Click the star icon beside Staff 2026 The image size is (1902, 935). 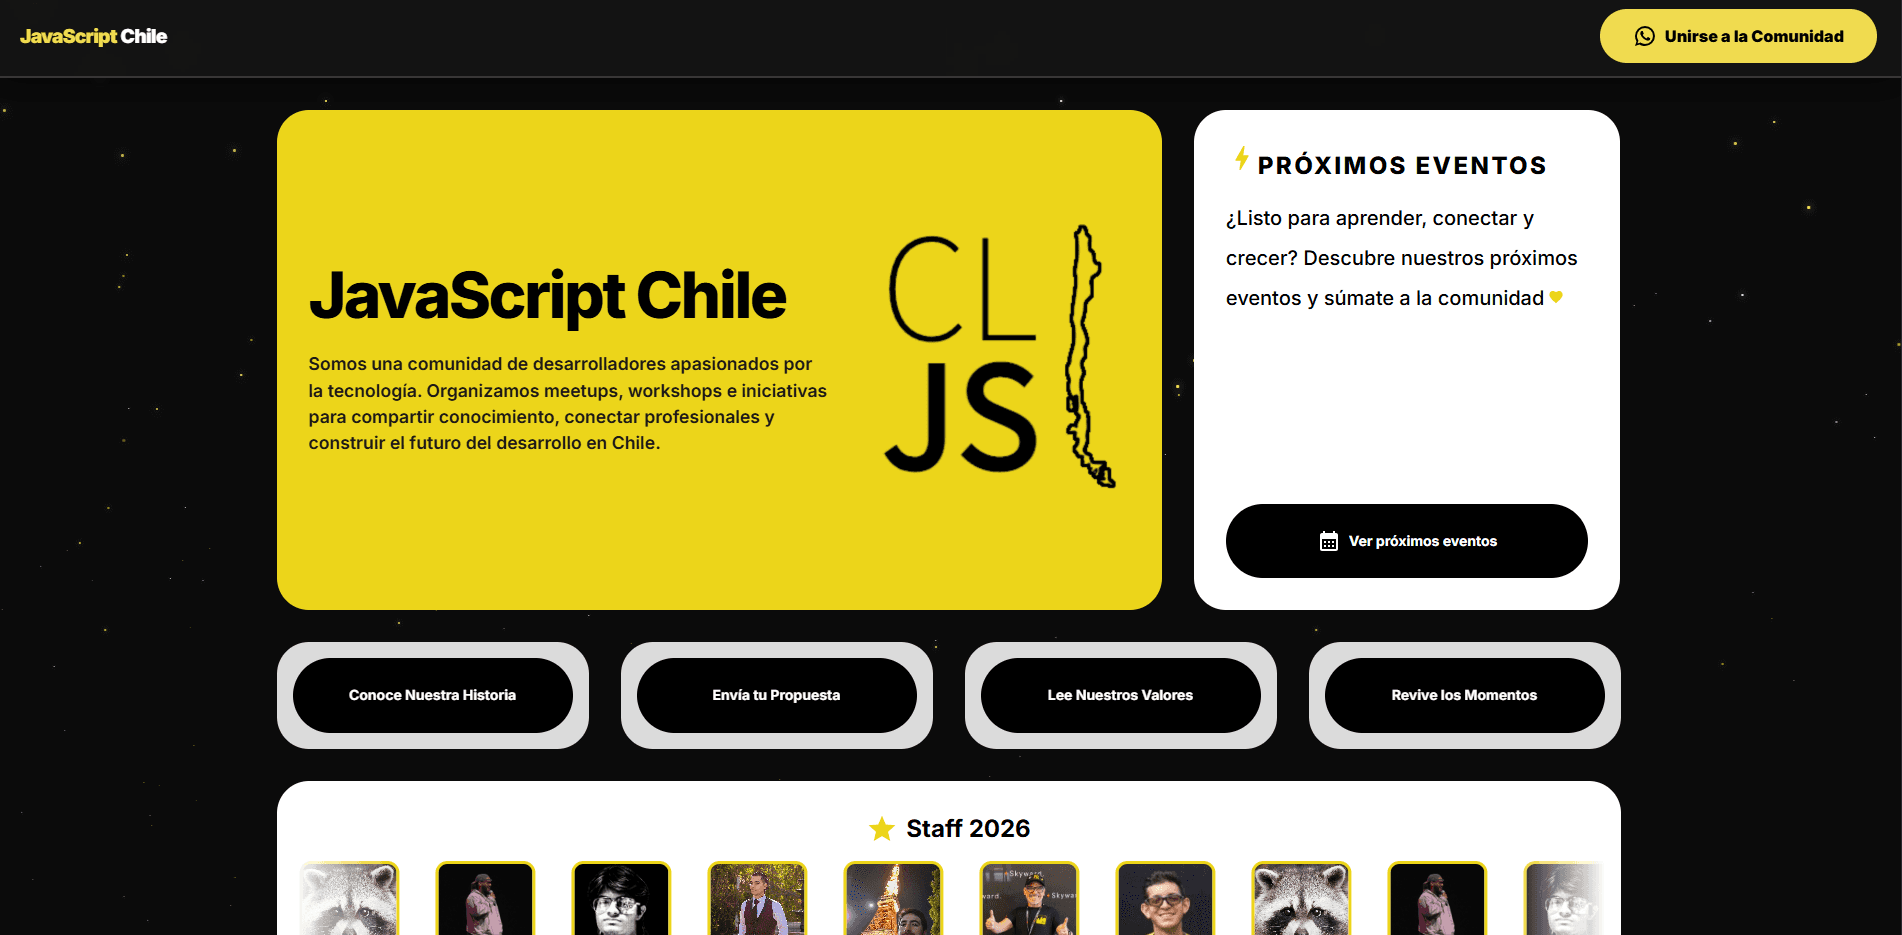[881, 828]
